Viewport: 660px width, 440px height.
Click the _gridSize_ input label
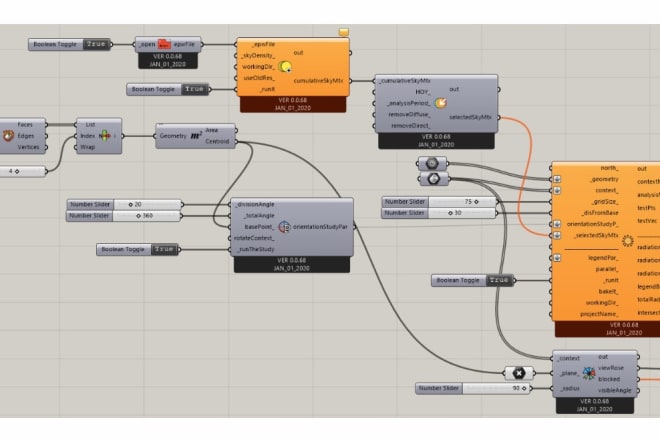pos(605,202)
